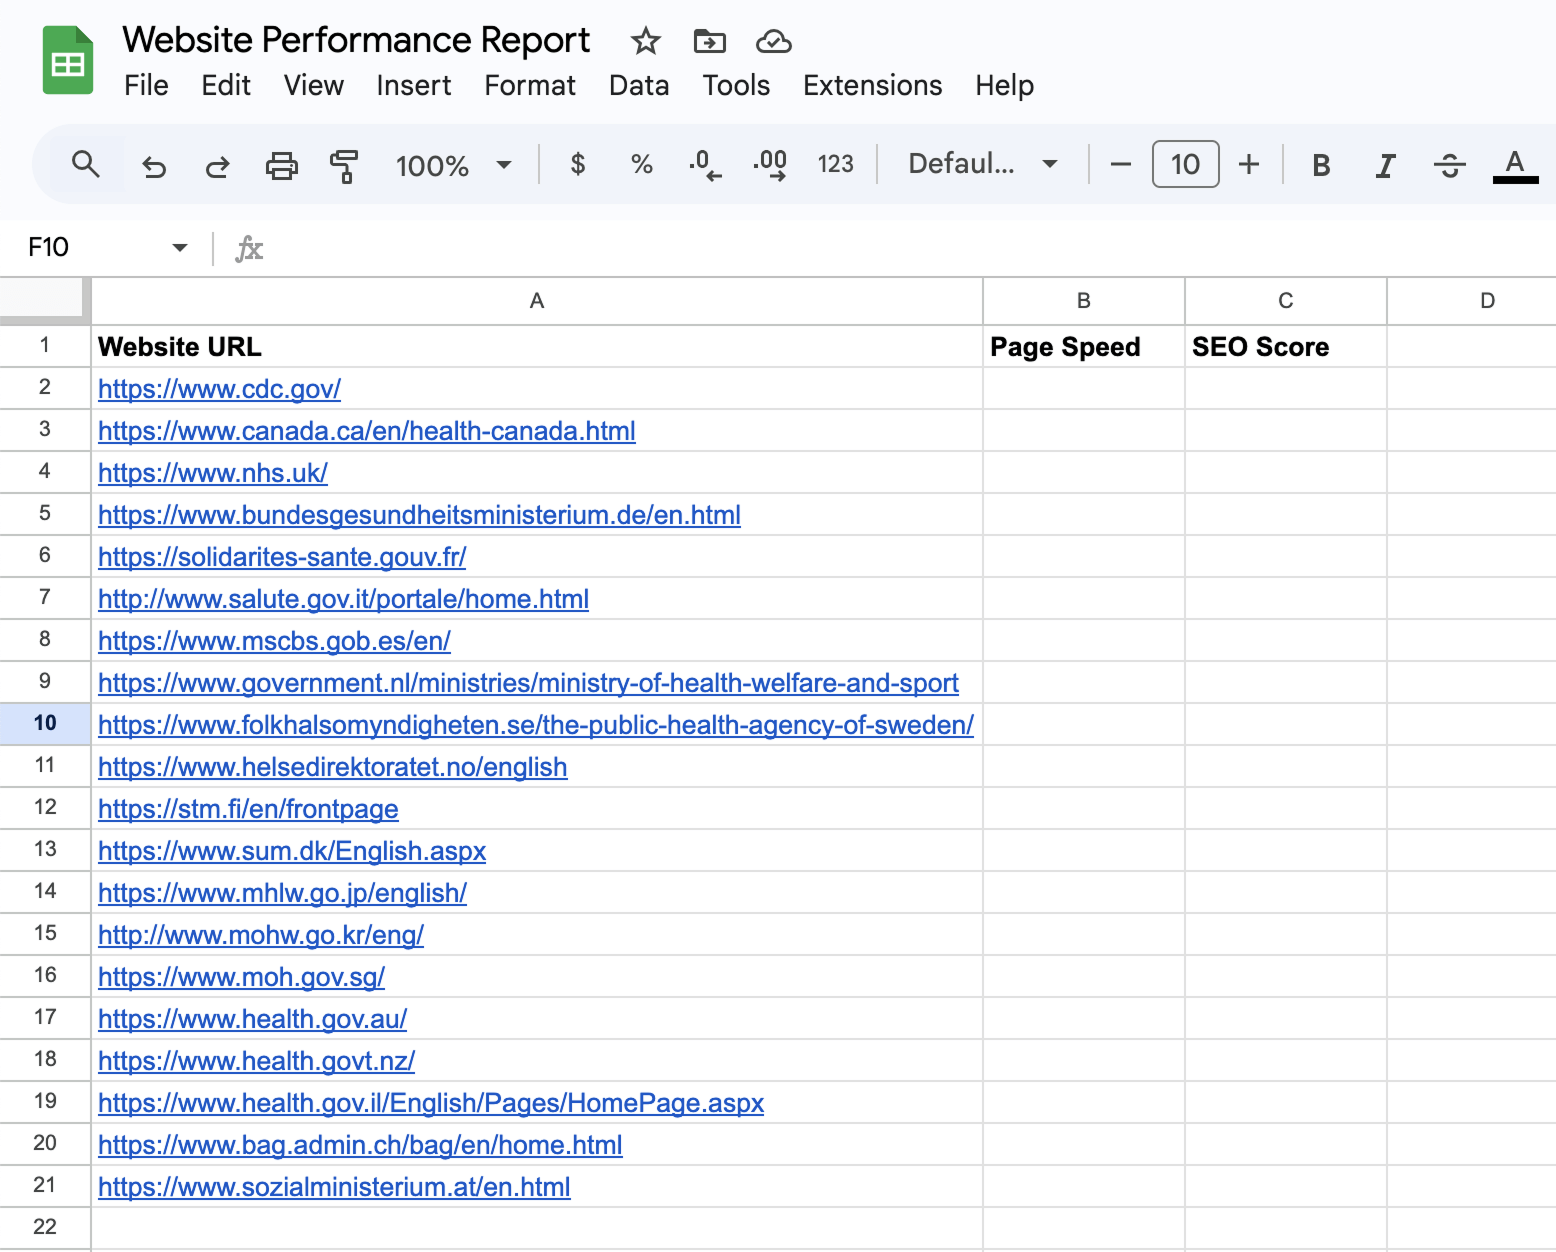Click the move to folder icon

[x=709, y=41]
